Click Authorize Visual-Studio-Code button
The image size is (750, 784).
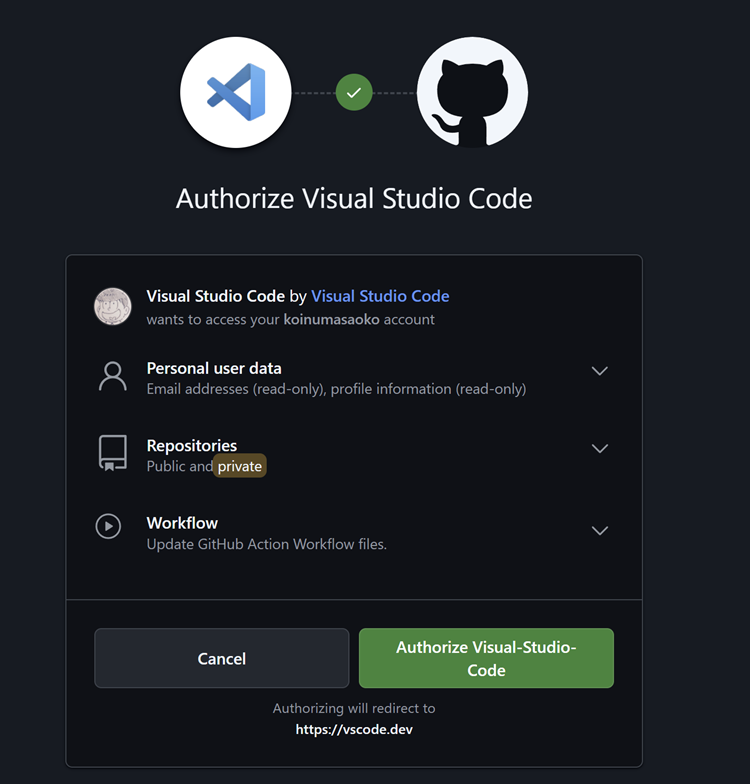(x=486, y=658)
